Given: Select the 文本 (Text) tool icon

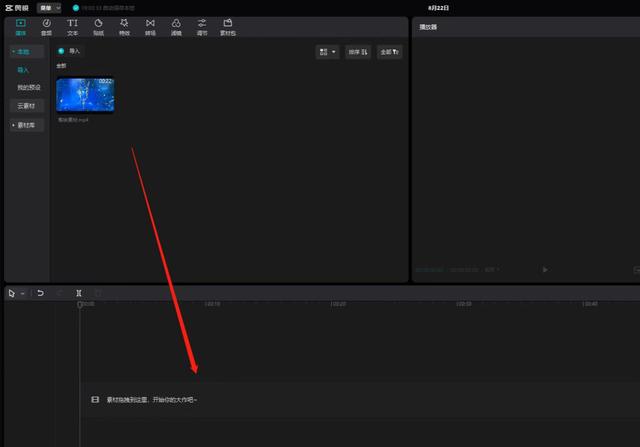Looking at the screenshot, I should [x=72, y=26].
